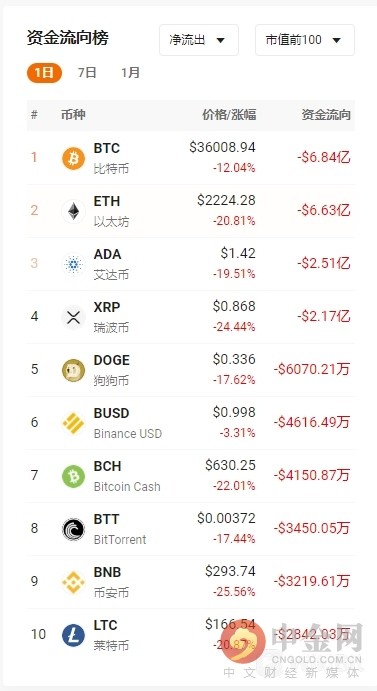Click the 价格/涨幅 column header
Image resolution: width=377 pixels, height=691 pixels.
point(229,115)
